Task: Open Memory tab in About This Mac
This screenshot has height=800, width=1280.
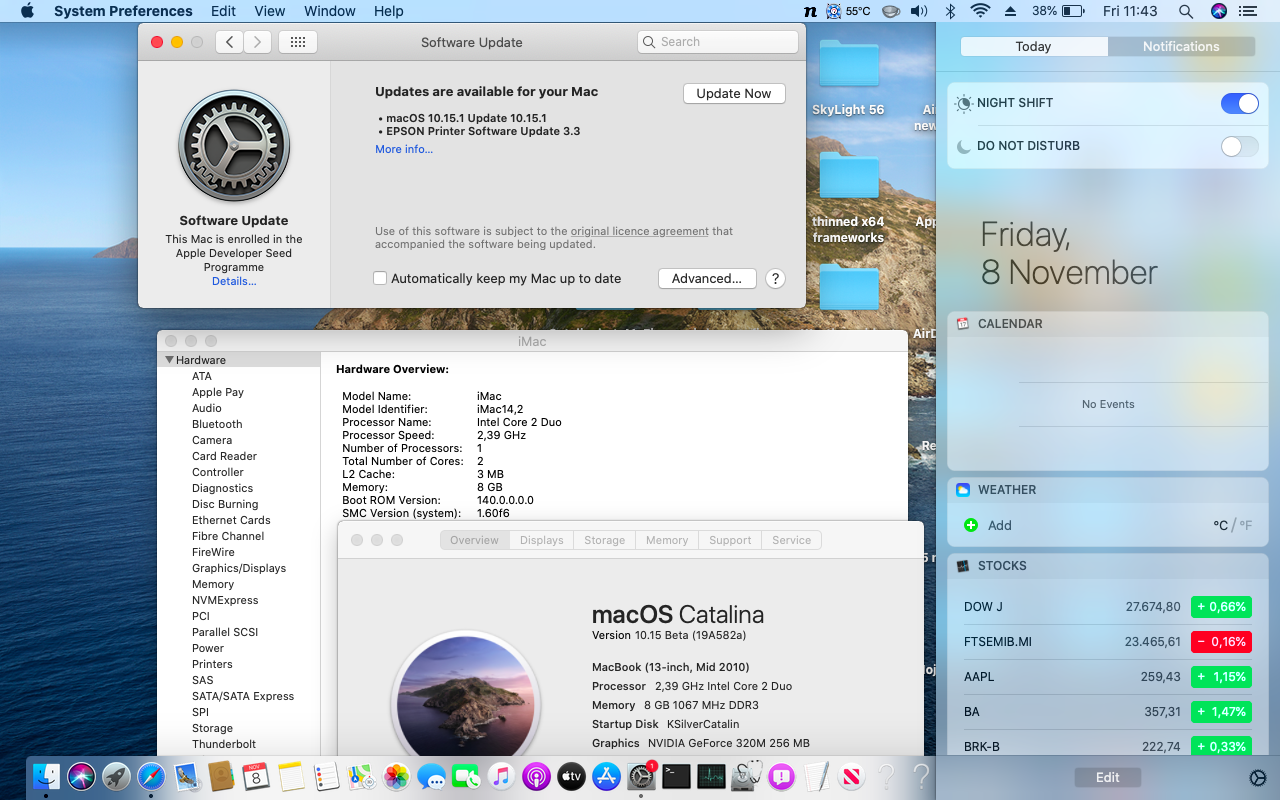Action: (666, 540)
